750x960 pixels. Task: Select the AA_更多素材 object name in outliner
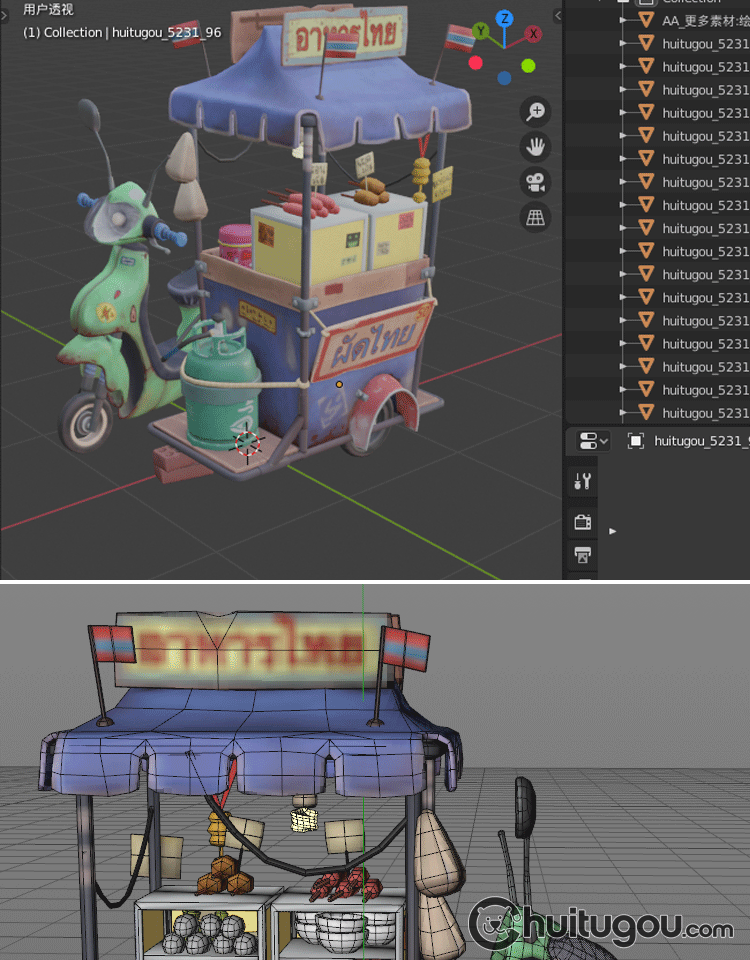698,20
